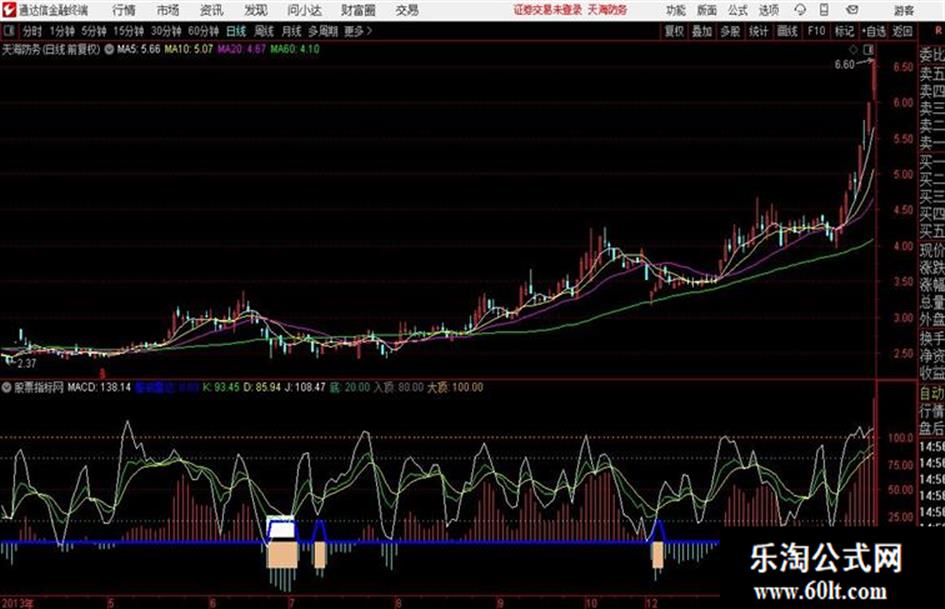Viewport: 945px width, 609px height.
Task: Click the 画线 drawing tools button
Action: (787, 31)
